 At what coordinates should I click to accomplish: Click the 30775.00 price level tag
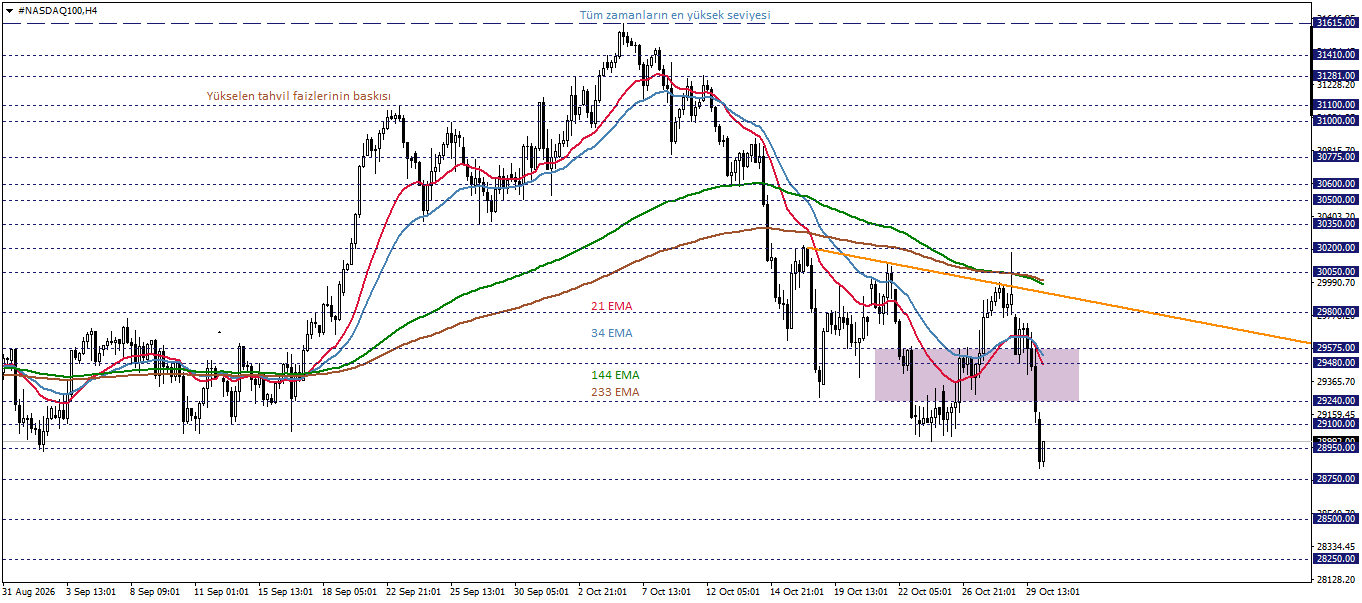1336,156
